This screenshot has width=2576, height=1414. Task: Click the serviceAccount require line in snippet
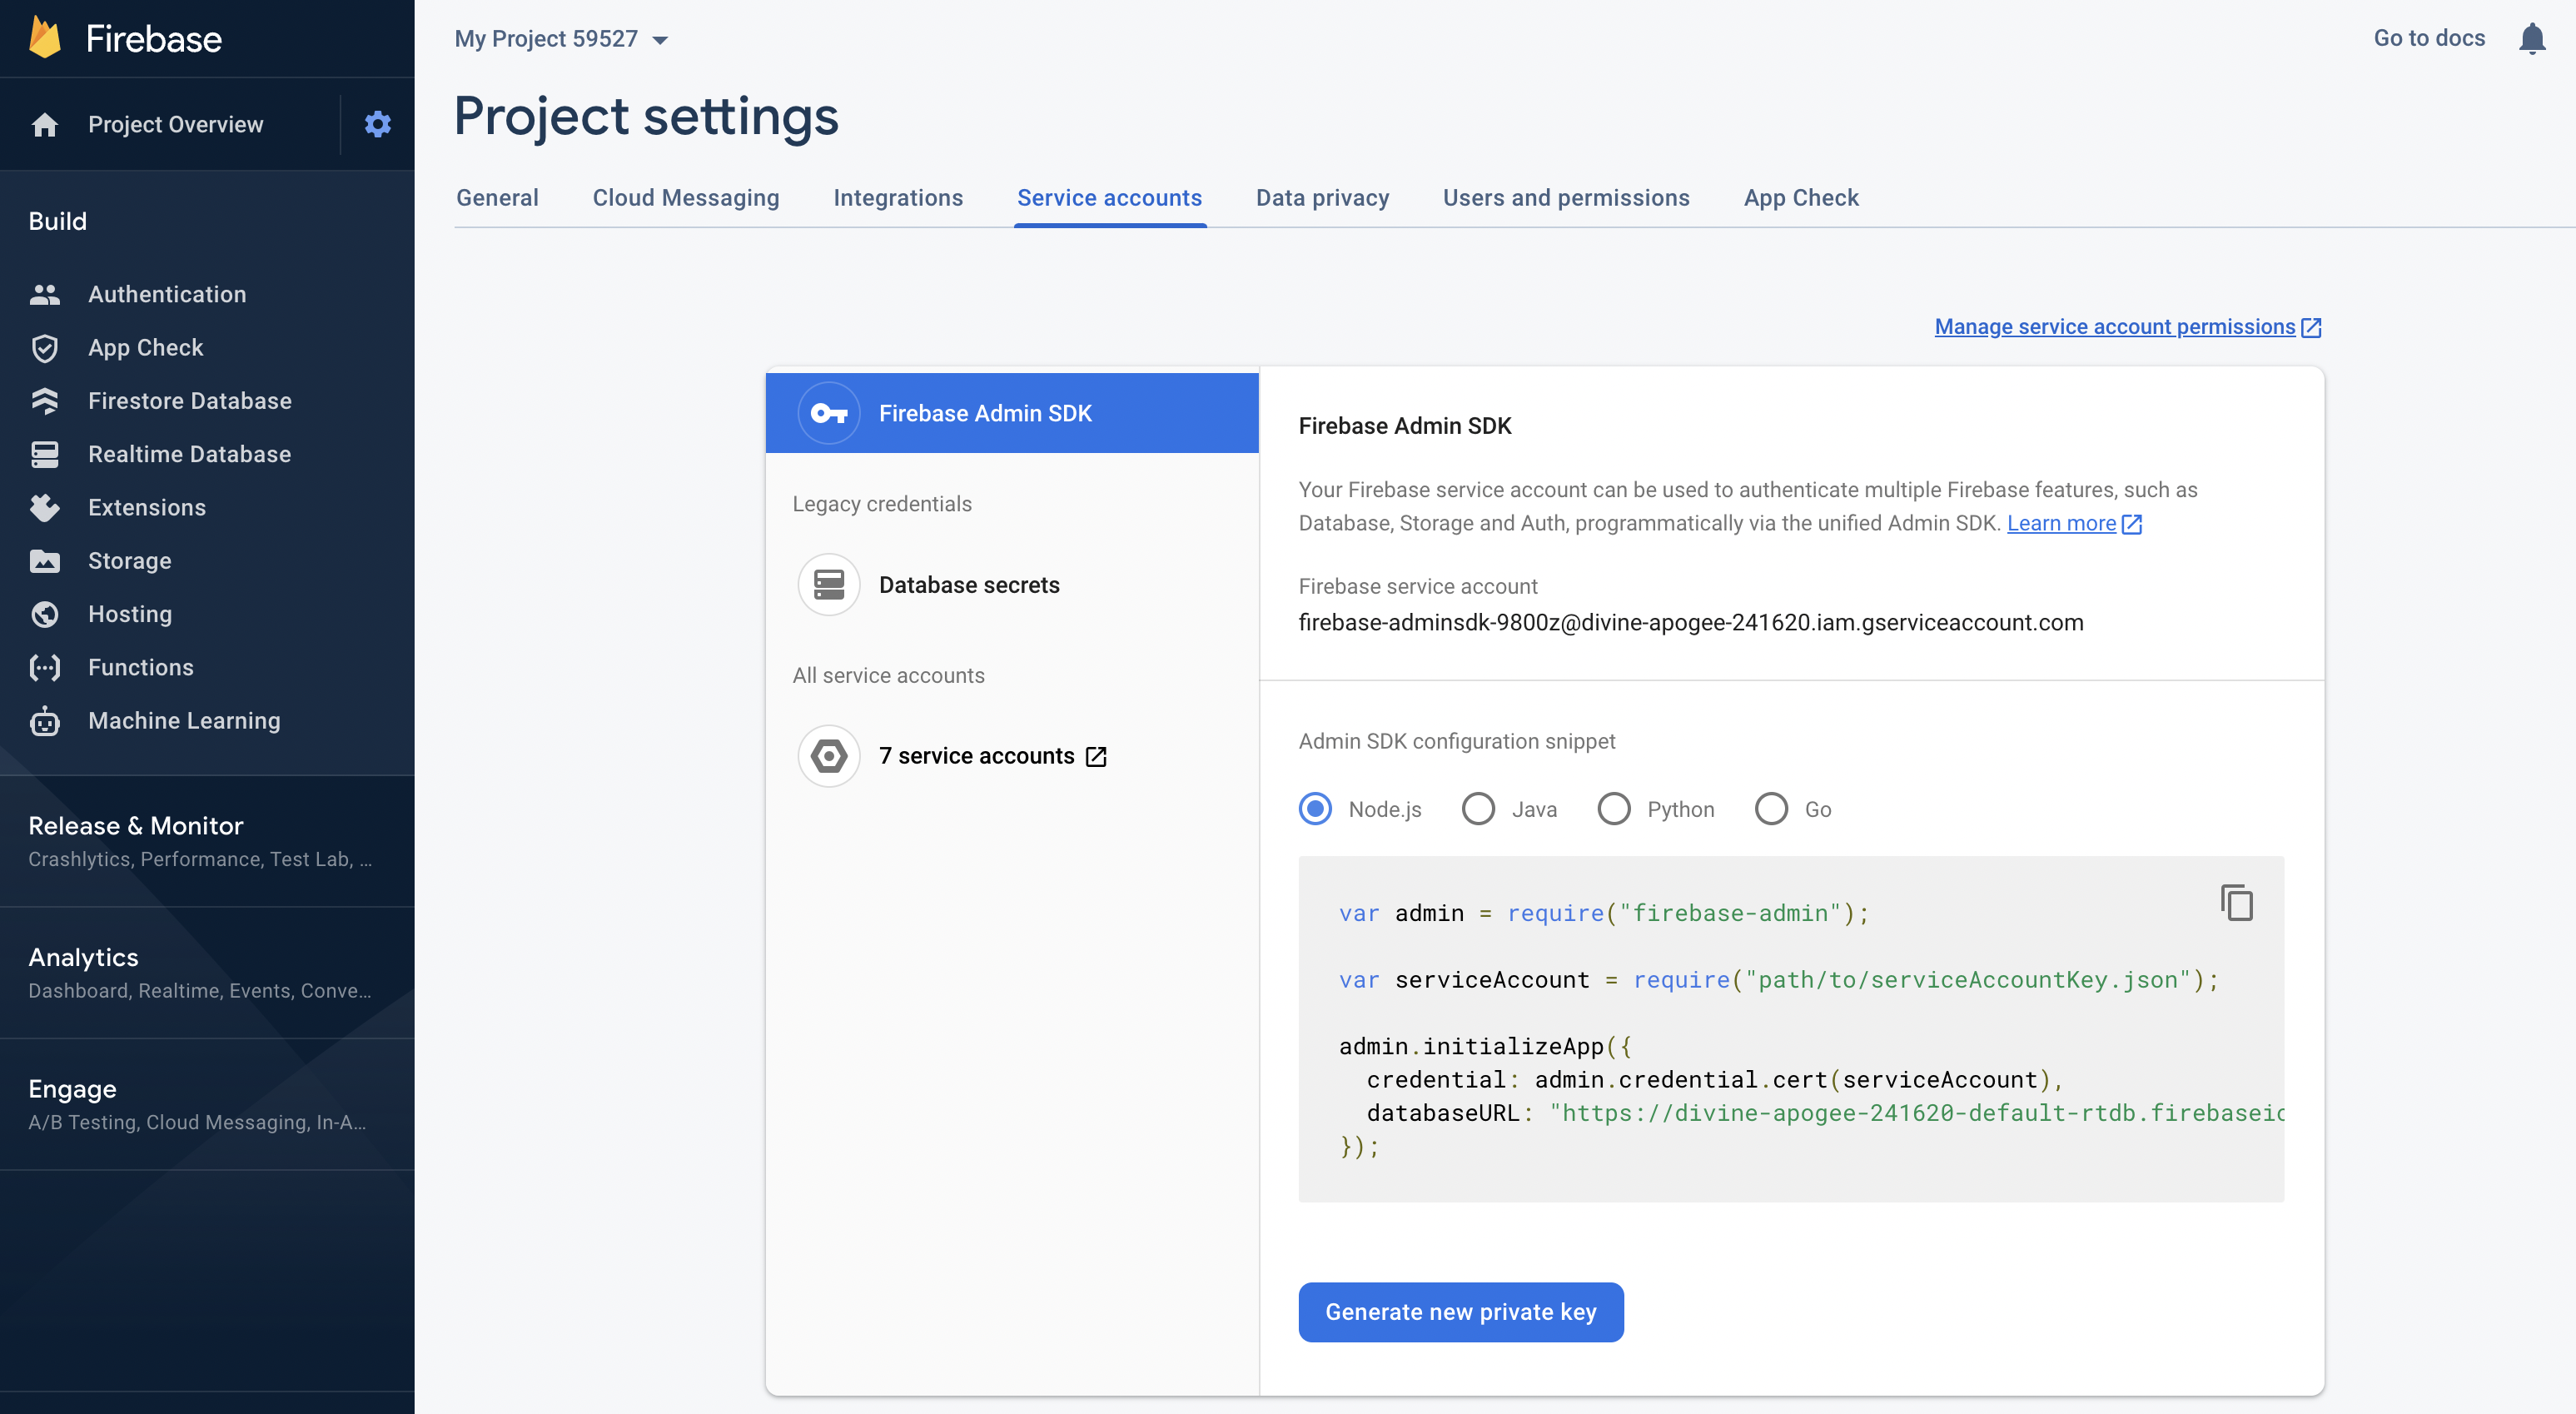pyautogui.click(x=1778, y=980)
